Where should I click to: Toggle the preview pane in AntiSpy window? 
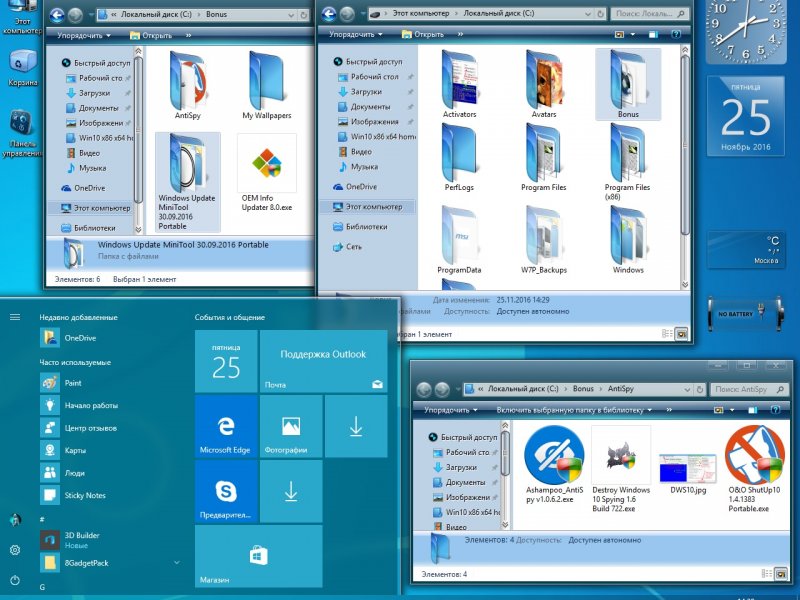point(753,410)
